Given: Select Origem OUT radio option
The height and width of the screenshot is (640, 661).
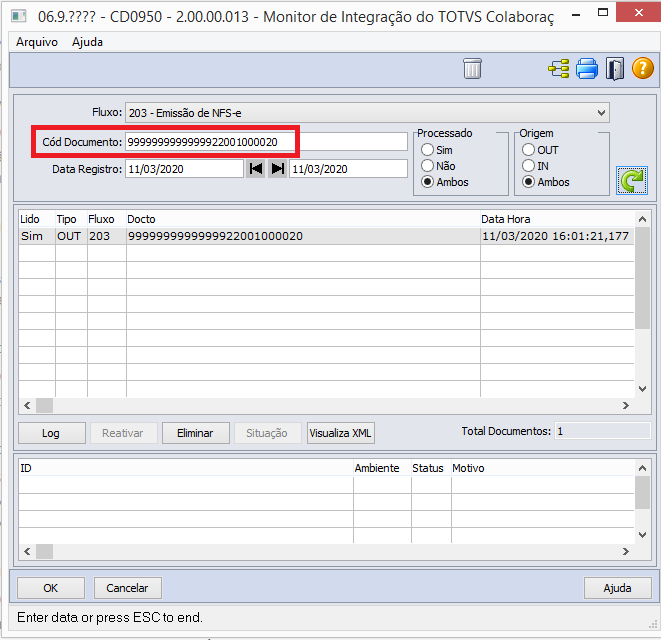Looking at the screenshot, I should click(x=528, y=149).
